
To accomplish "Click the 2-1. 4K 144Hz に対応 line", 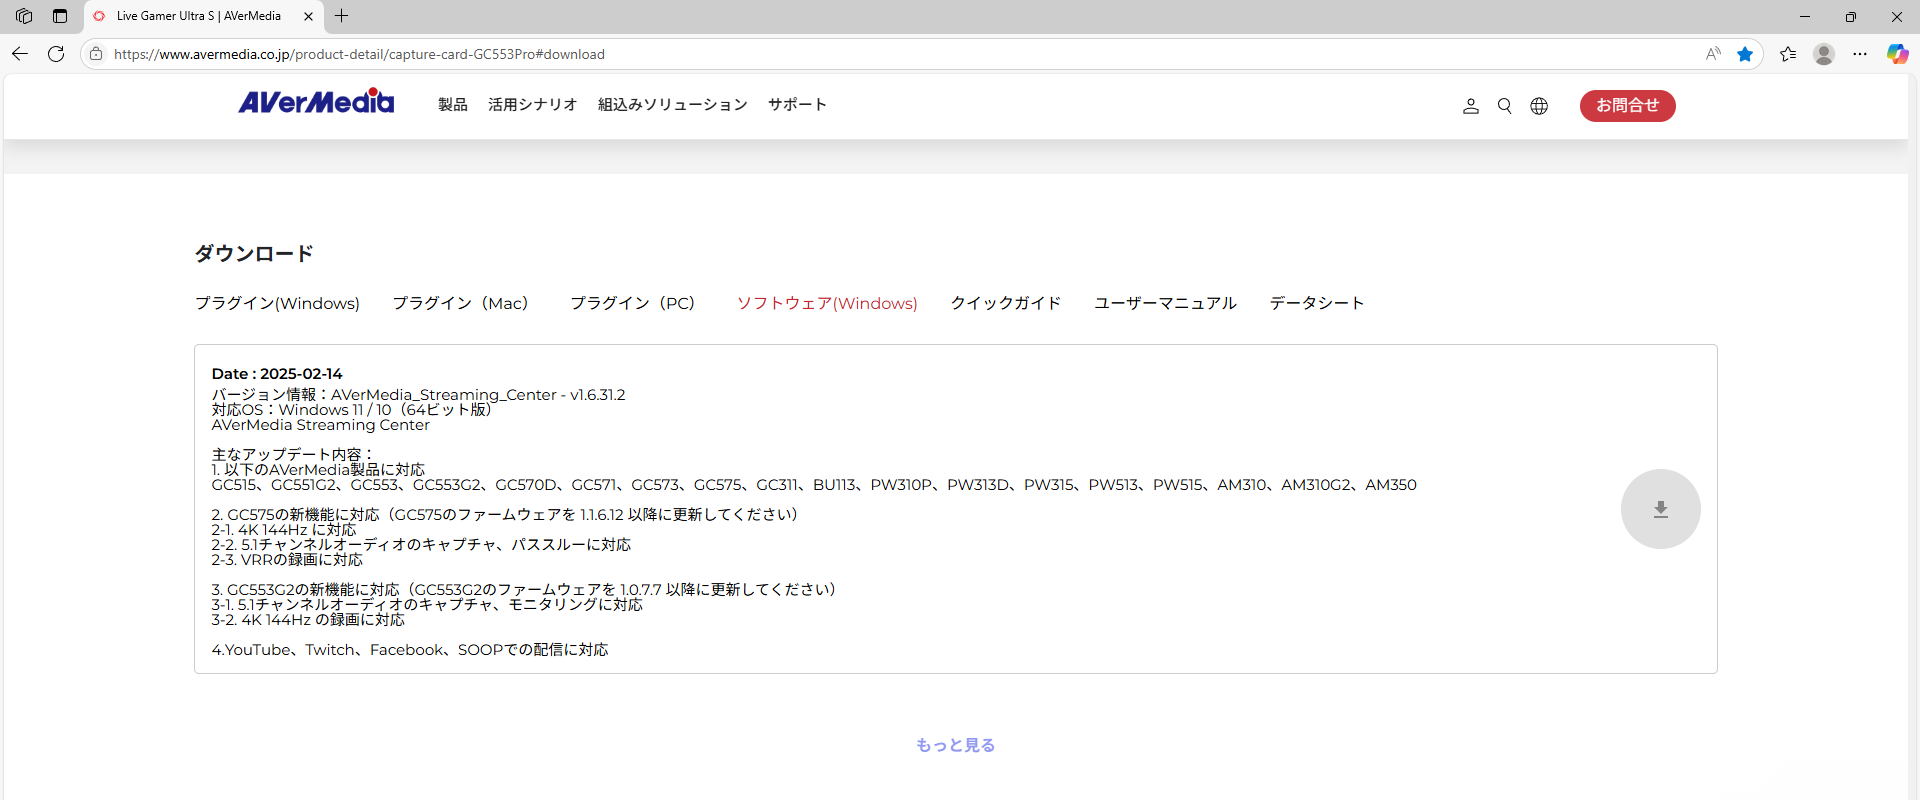I will (x=284, y=530).
